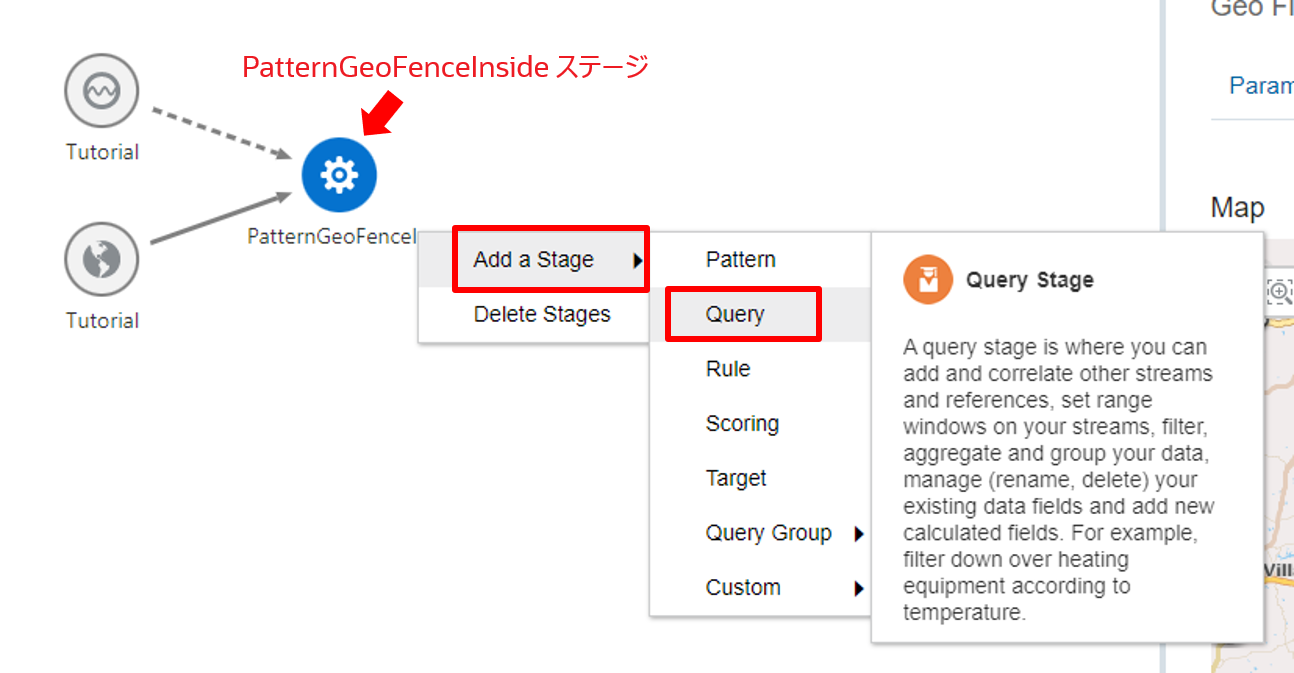Select Query stage type
Image resolution: width=1294 pixels, height=673 pixels.
point(735,314)
